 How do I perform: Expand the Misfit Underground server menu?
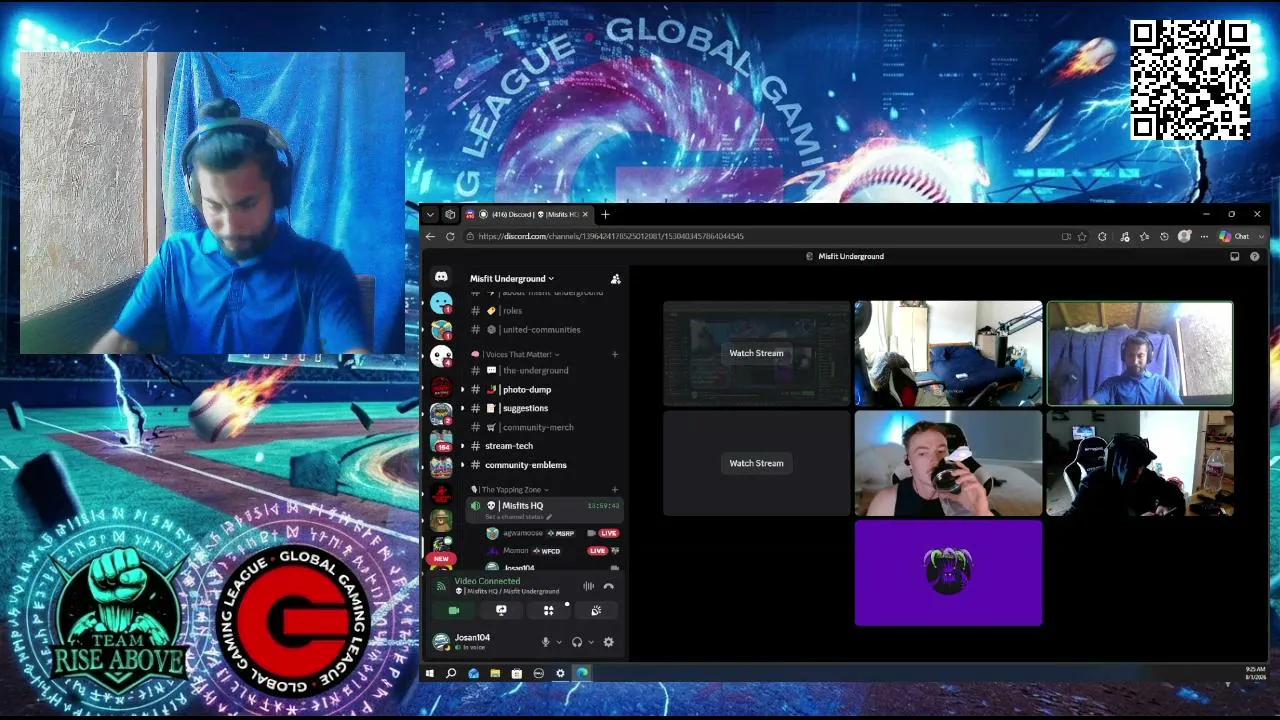click(x=512, y=279)
